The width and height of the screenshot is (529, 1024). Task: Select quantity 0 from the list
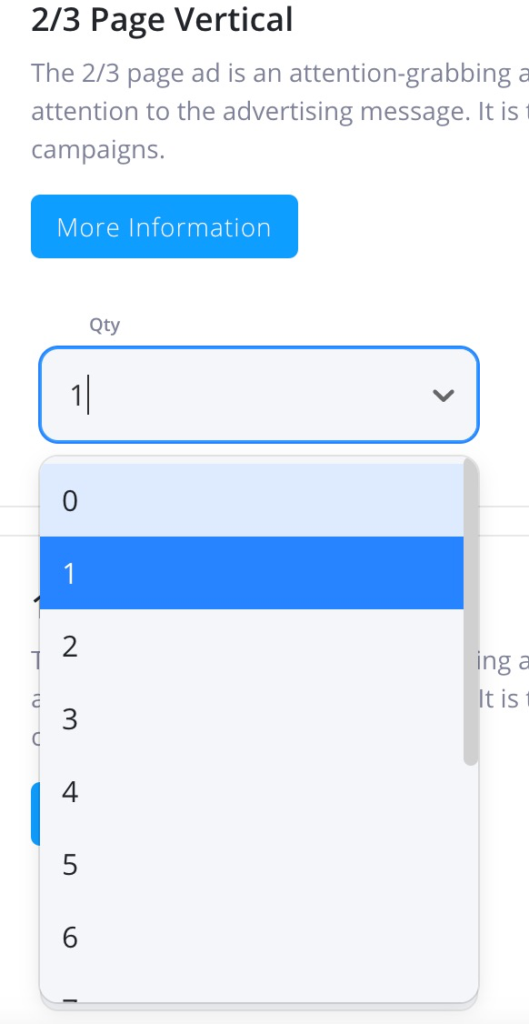tap(251, 501)
